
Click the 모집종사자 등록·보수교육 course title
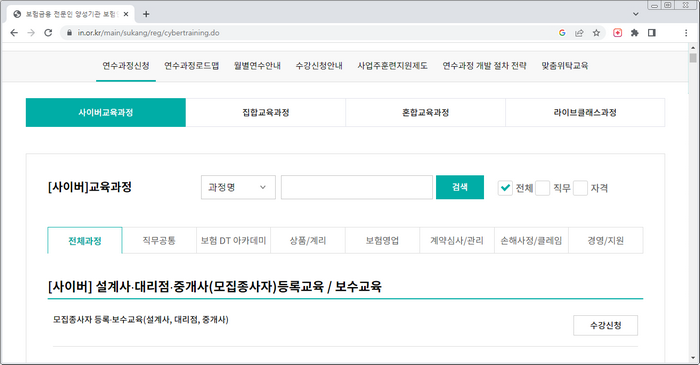[141, 320]
